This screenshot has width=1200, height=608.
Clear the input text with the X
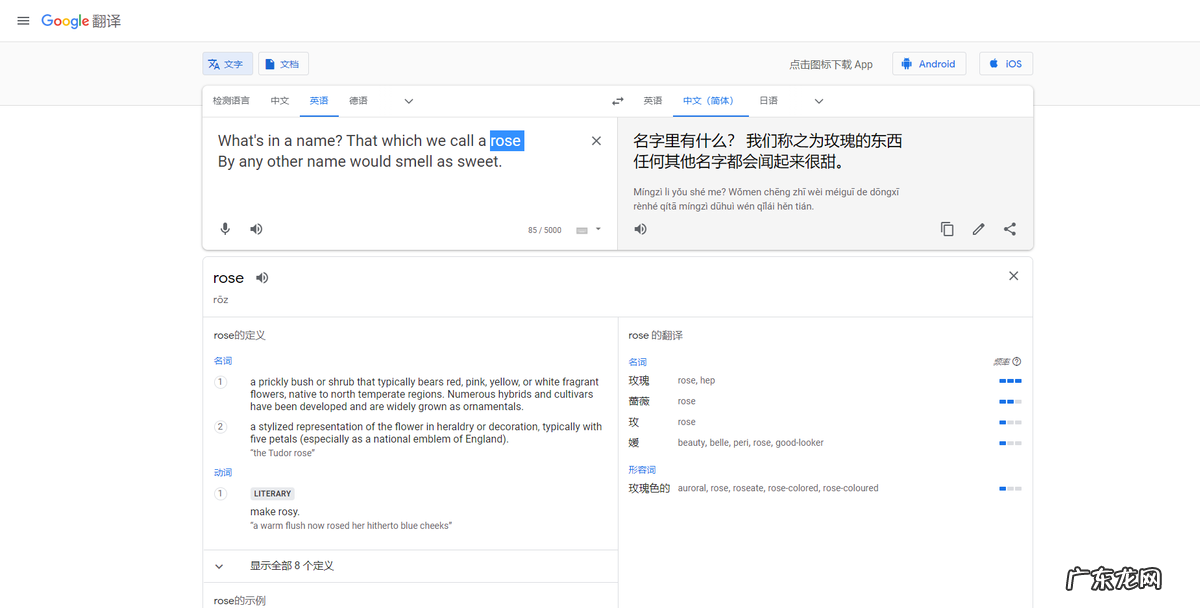[x=596, y=140]
